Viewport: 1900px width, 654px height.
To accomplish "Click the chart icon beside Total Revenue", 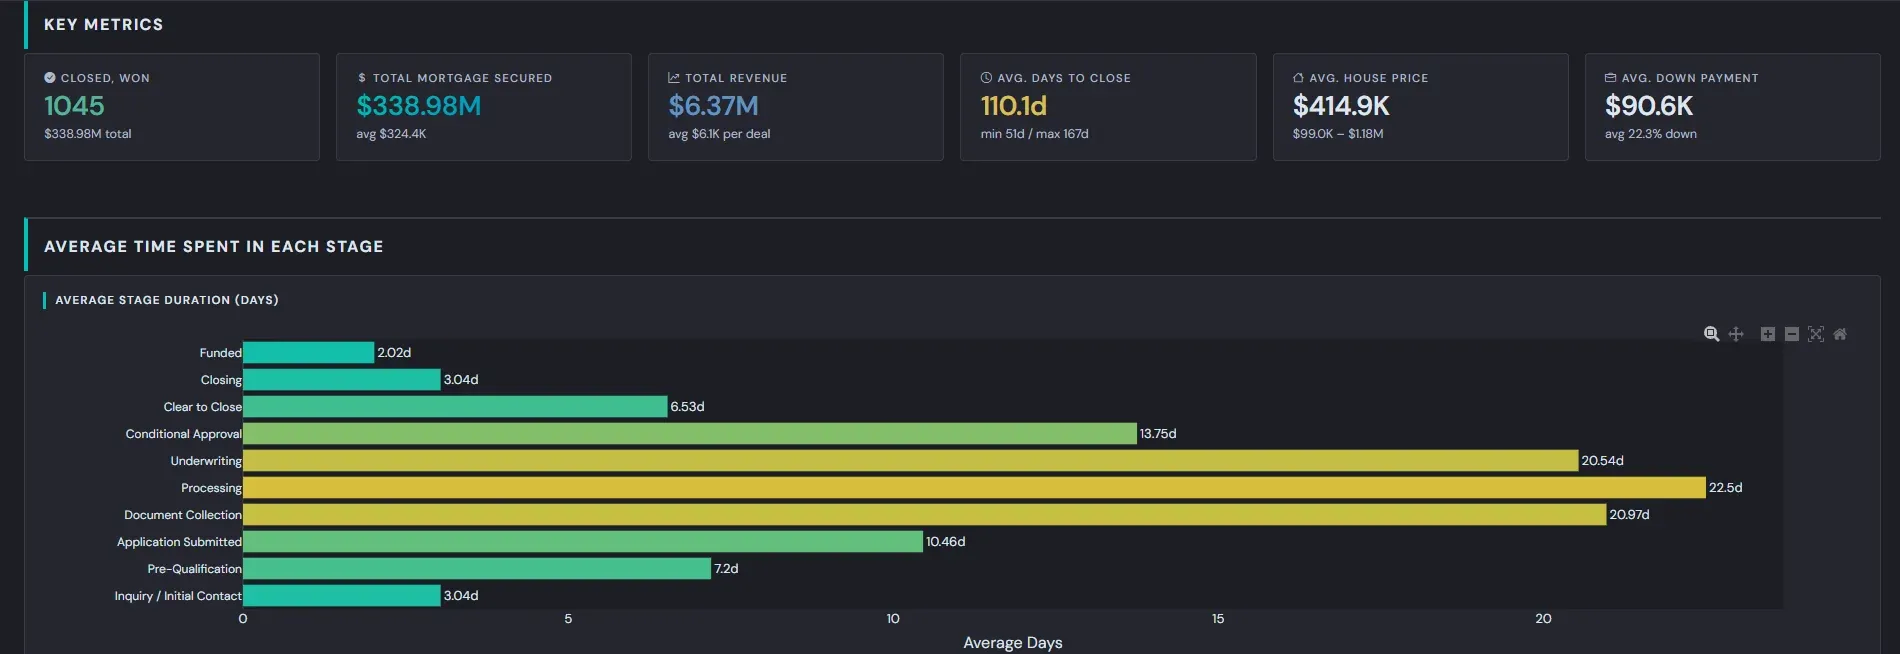I will click(674, 77).
